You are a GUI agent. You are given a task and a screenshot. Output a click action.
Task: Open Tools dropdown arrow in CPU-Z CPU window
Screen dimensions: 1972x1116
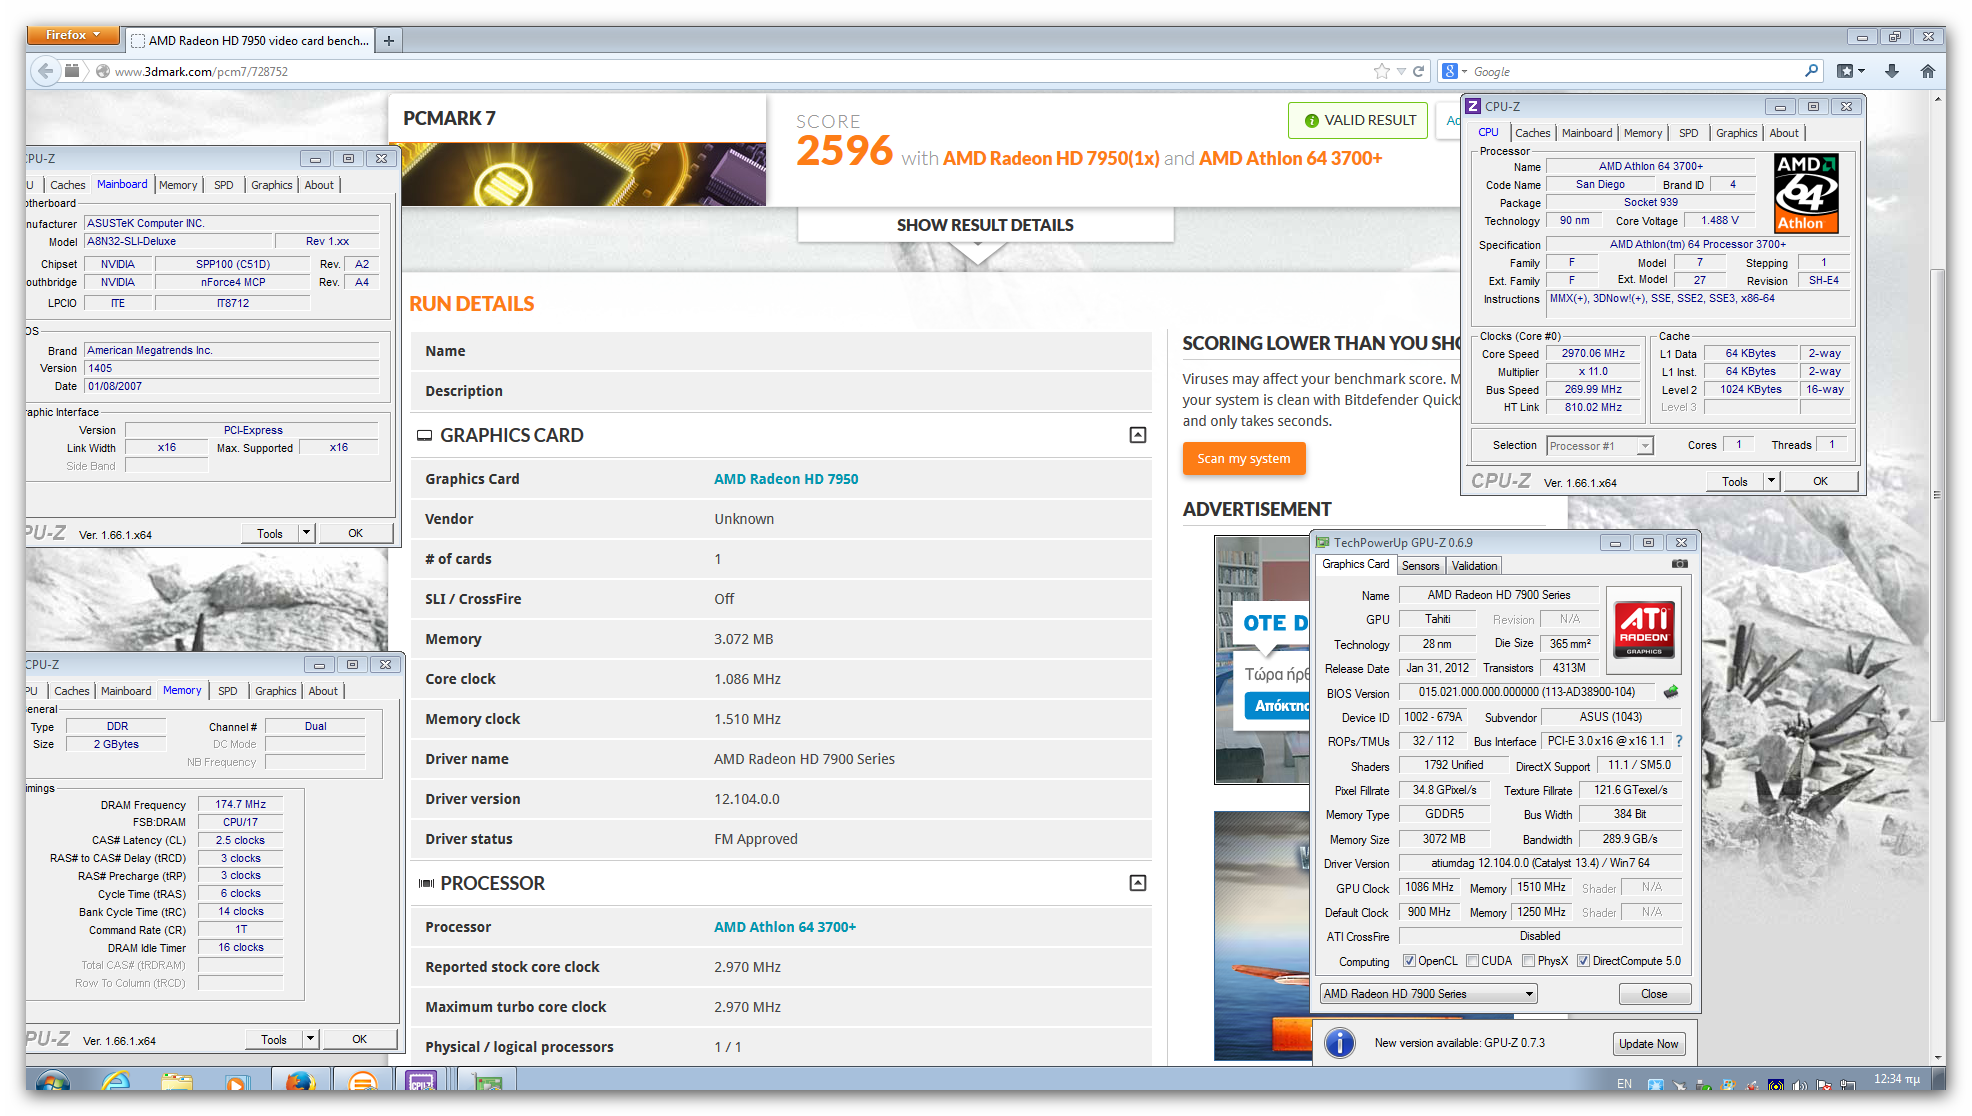(x=1771, y=481)
